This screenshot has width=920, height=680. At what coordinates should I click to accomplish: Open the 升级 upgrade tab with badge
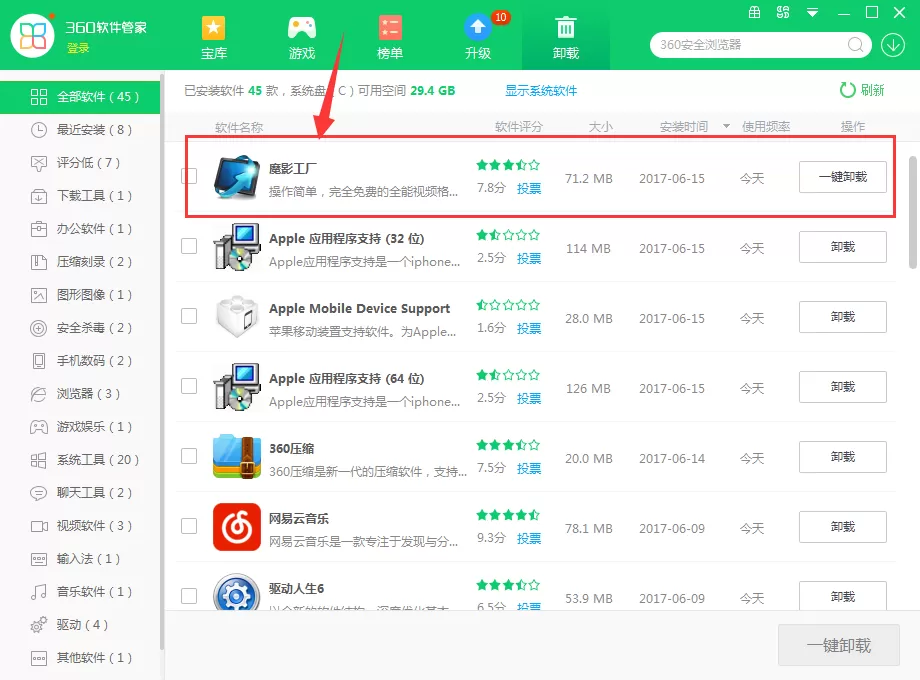(x=478, y=38)
